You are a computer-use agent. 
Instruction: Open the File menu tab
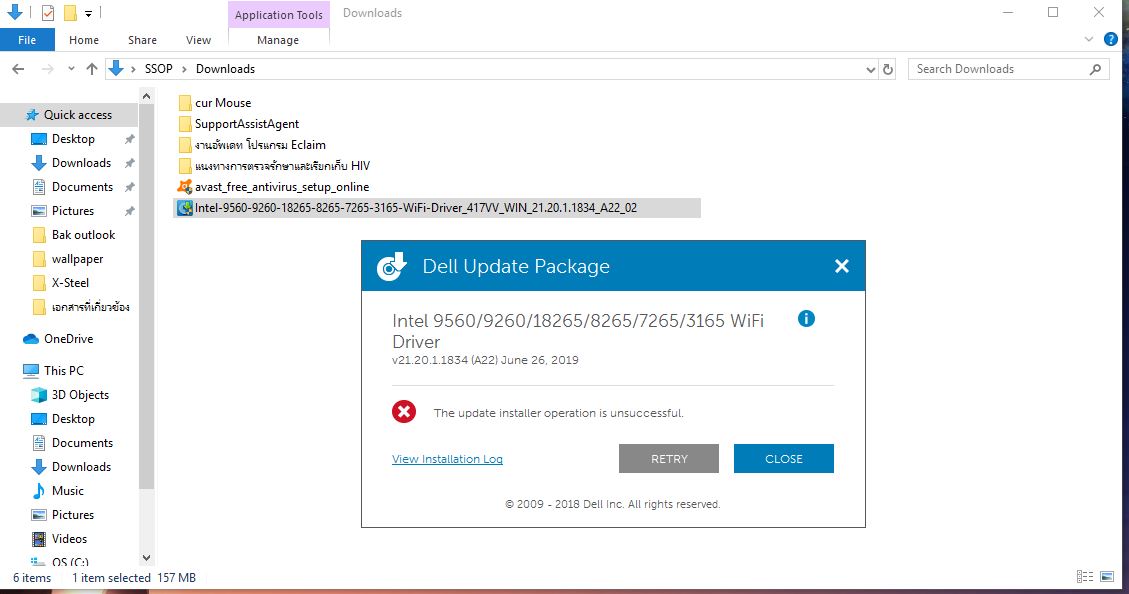coord(27,40)
